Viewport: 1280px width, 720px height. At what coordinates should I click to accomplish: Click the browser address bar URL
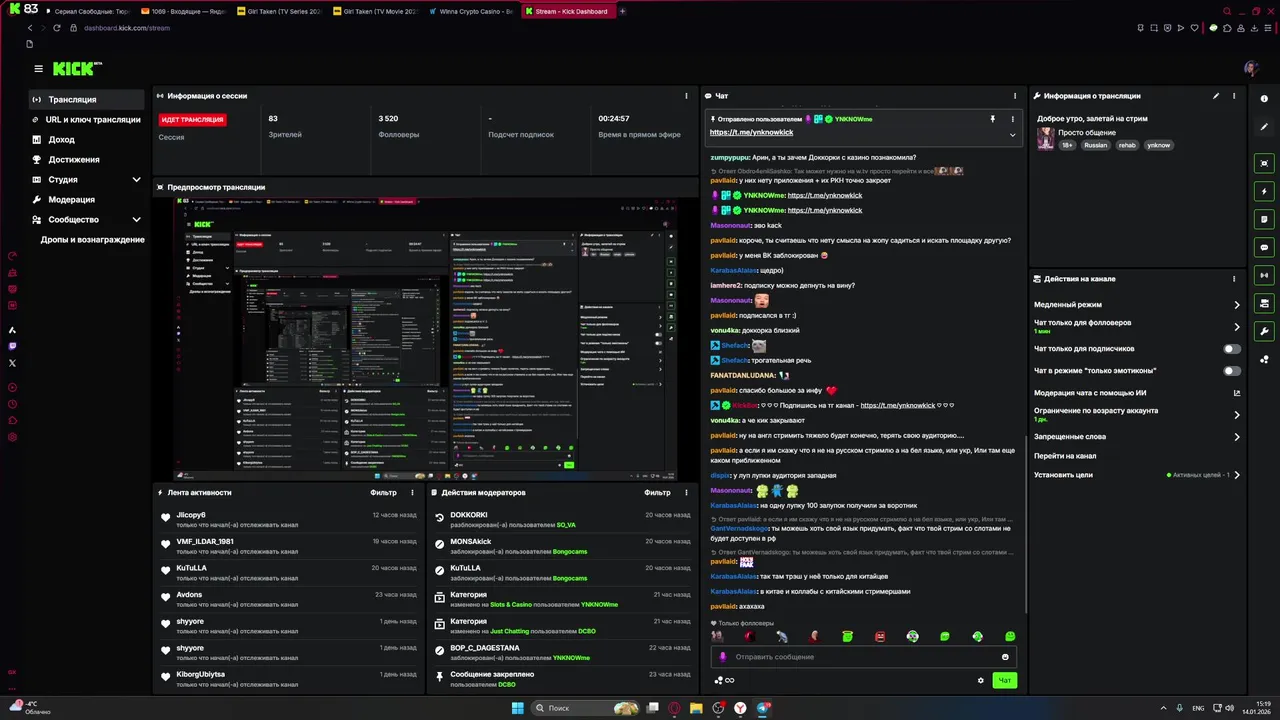[127, 28]
